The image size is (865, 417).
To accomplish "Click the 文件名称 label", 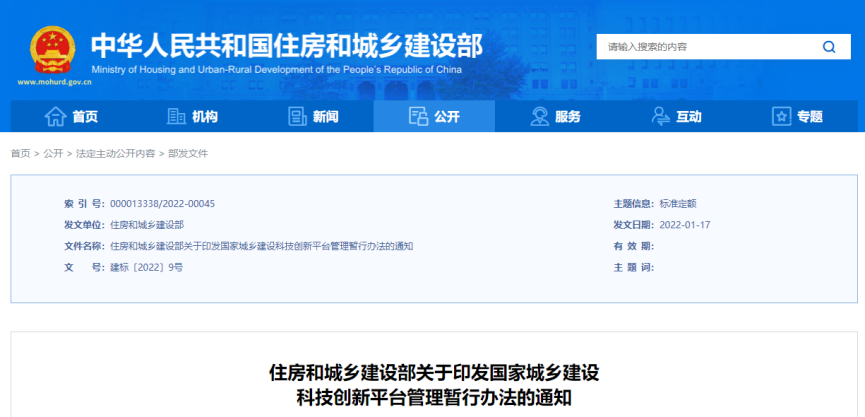I will 84,246.
